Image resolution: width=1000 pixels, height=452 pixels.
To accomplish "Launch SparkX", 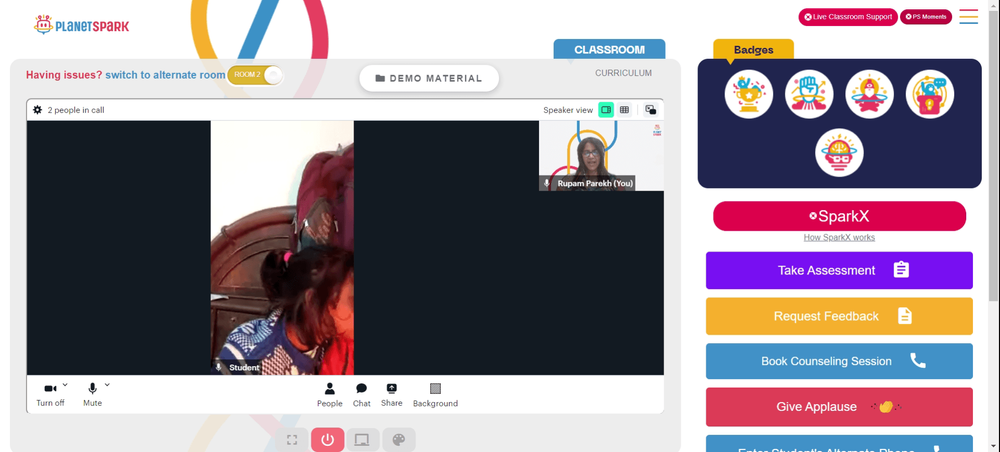I will [x=839, y=216].
